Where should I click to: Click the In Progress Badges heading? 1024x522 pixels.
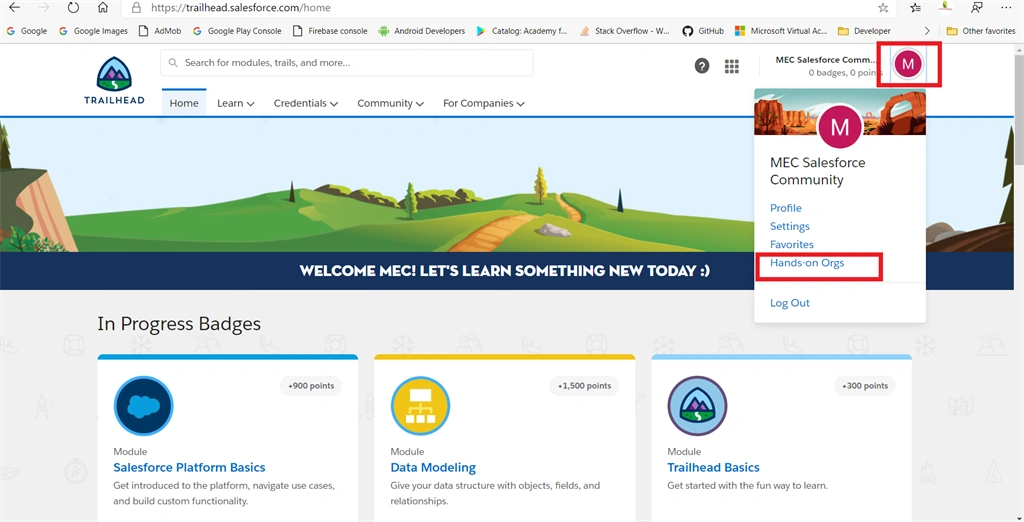(x=179, y=323)
